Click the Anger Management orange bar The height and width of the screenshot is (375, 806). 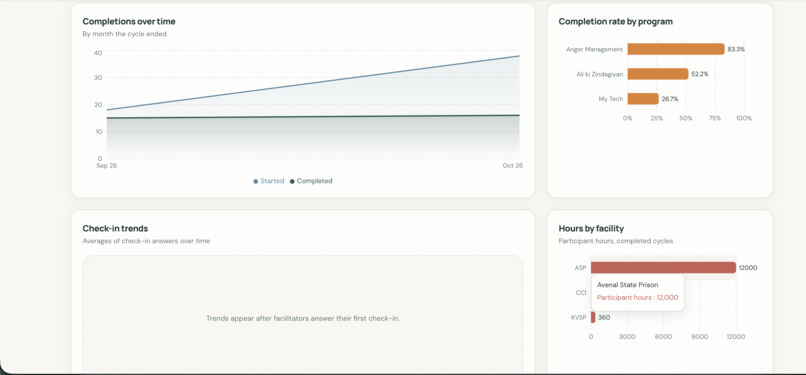tap(676, 49)
